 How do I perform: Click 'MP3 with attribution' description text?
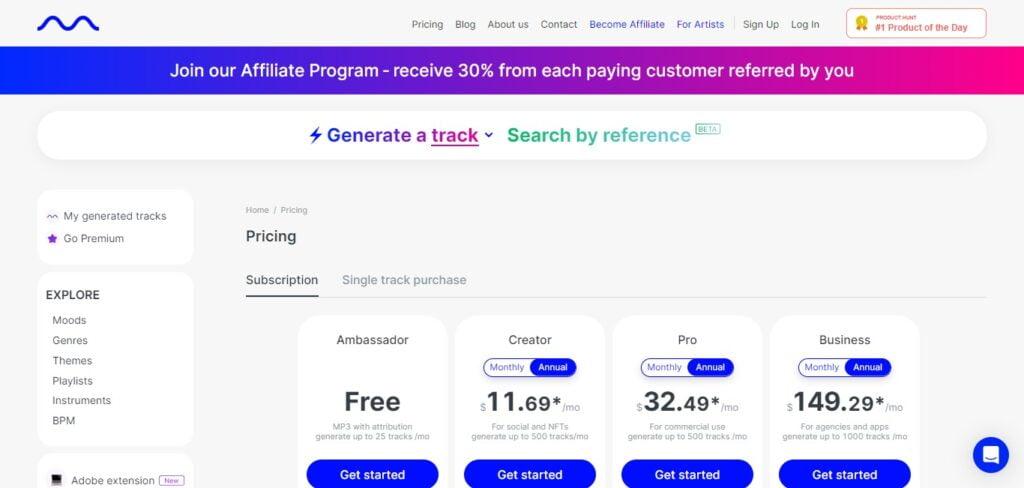(372, 427)
